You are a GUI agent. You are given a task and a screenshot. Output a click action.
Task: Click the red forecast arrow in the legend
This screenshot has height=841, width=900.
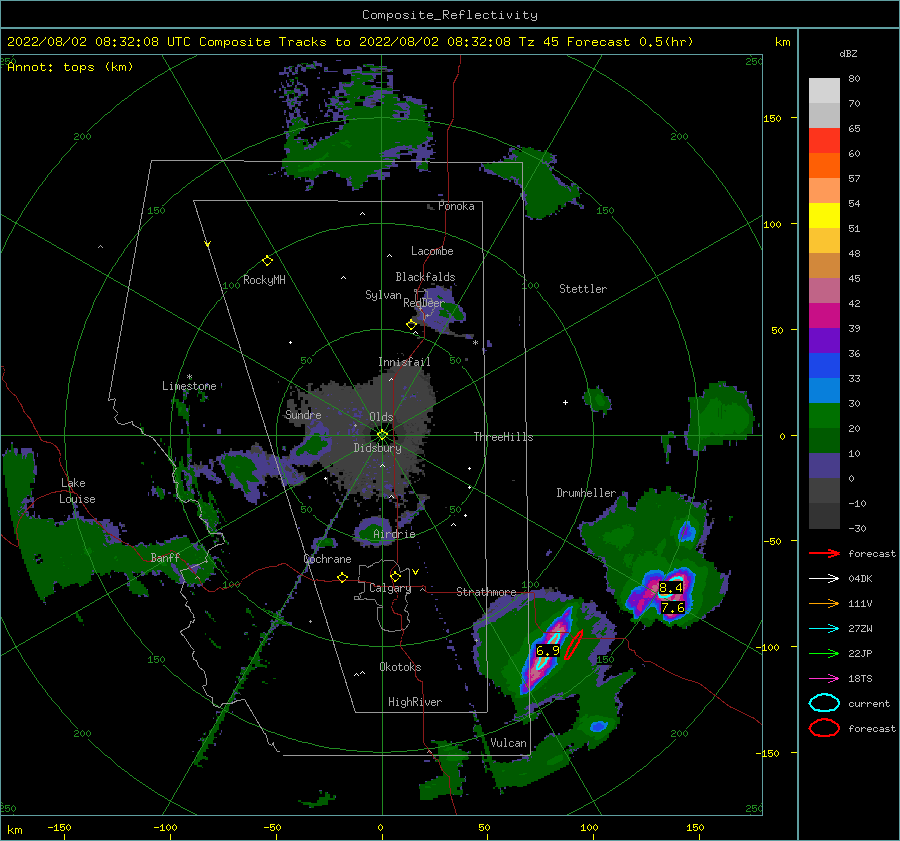824,553
